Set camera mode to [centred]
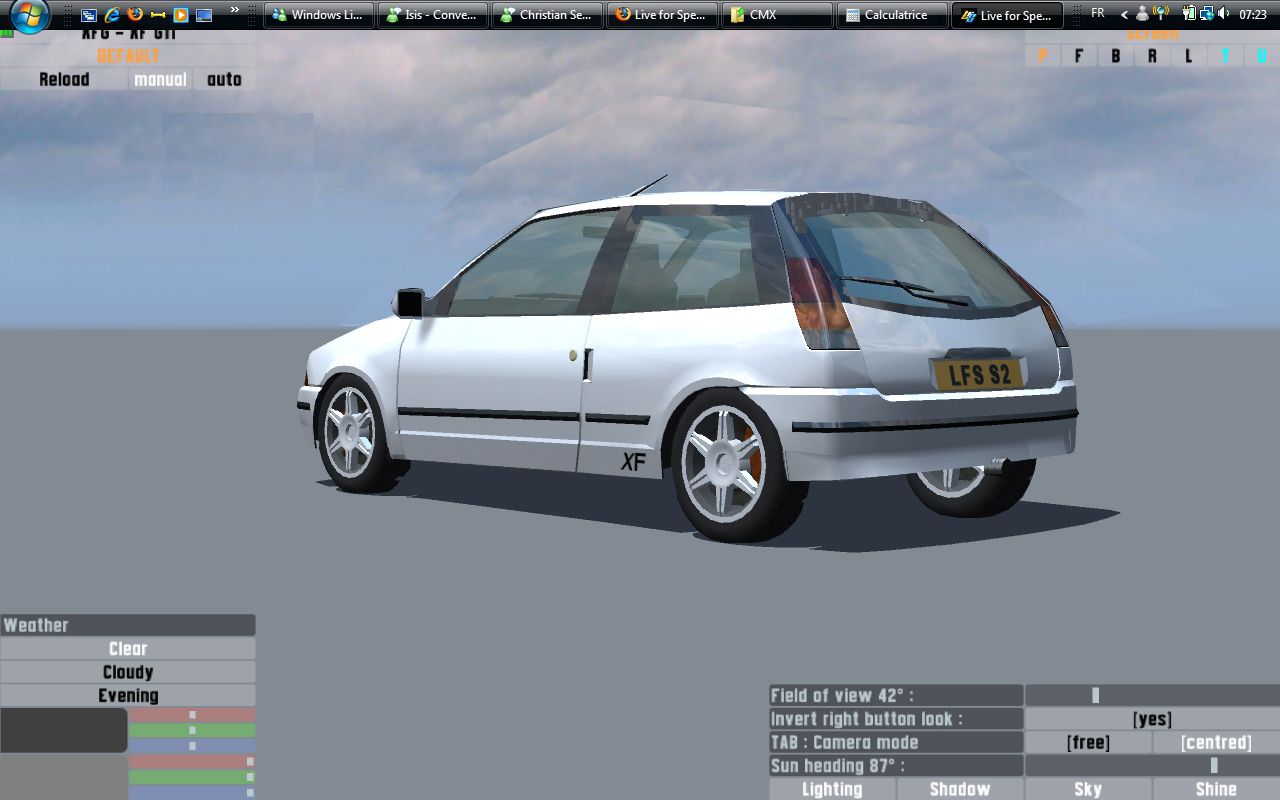This screenshot has height=800, width=1280. [1217, 743]
